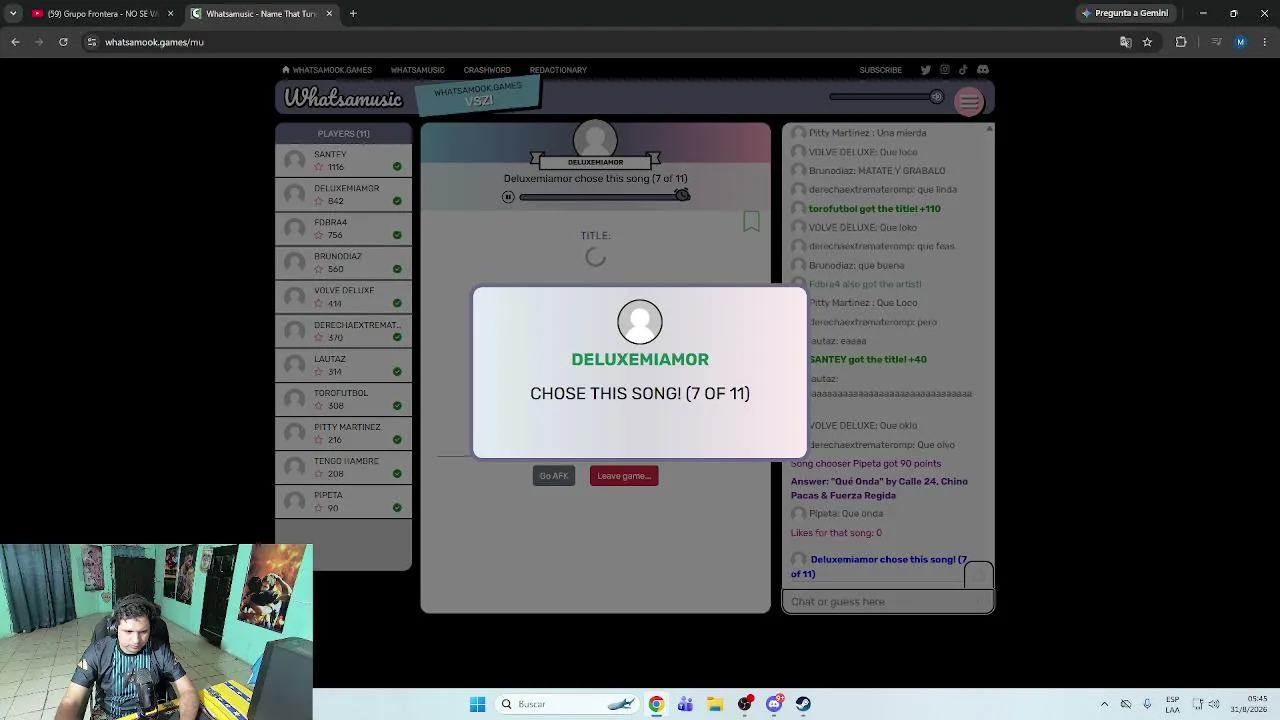1280x720 pixels.
Task: Open the hamburger menu in Whatsamusic header
Action: [969, 101]
